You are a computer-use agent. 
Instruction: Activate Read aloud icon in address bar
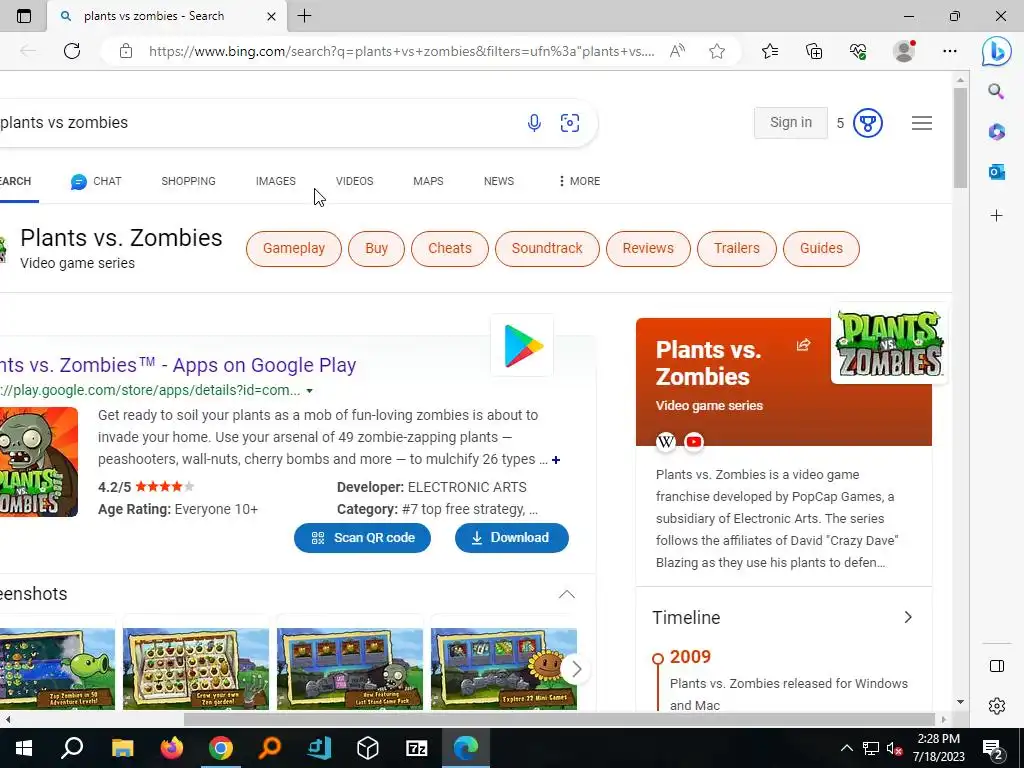677,51
